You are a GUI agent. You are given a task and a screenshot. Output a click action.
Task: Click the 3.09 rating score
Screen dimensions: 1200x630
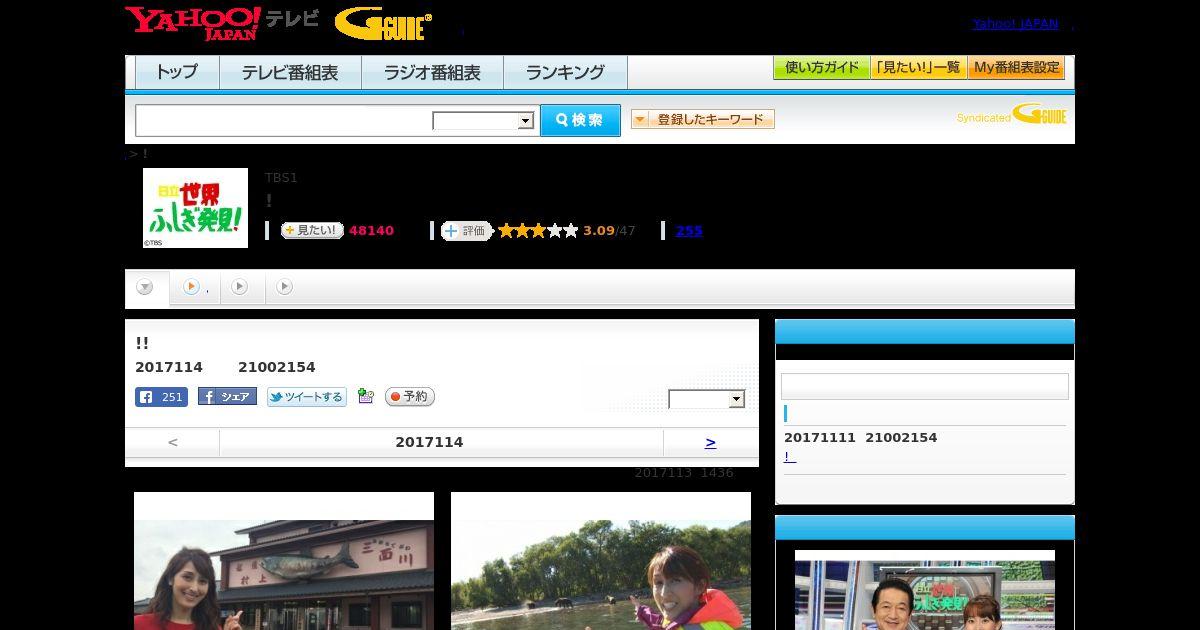pyautogui.click(x=599, y=231)
